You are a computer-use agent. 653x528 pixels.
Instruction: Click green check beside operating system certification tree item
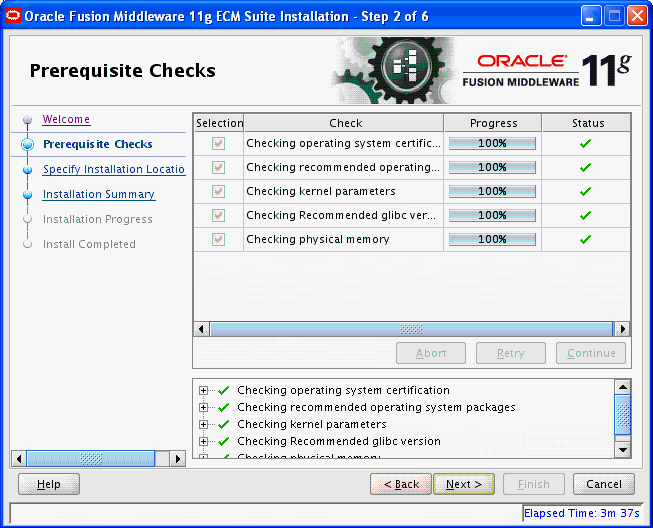pos(224,390)
